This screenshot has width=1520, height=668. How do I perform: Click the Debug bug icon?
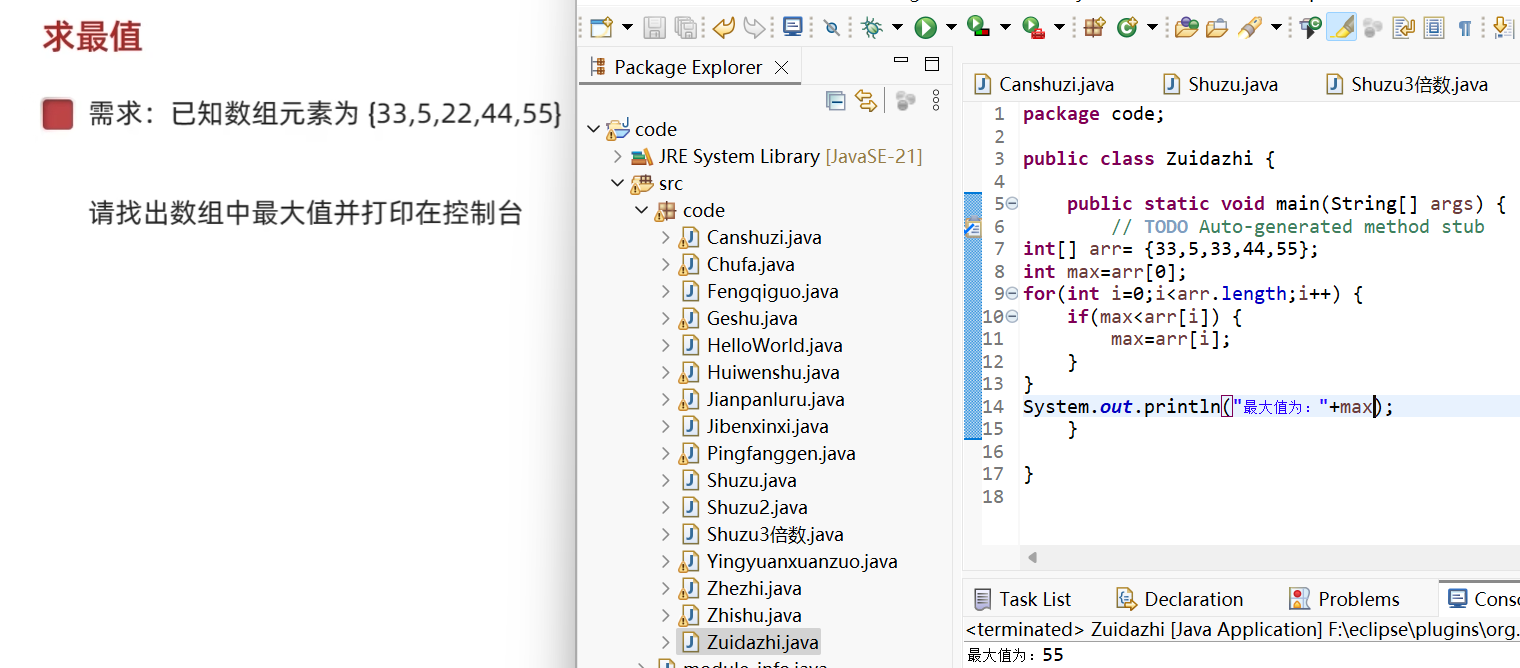pos(872,28)
